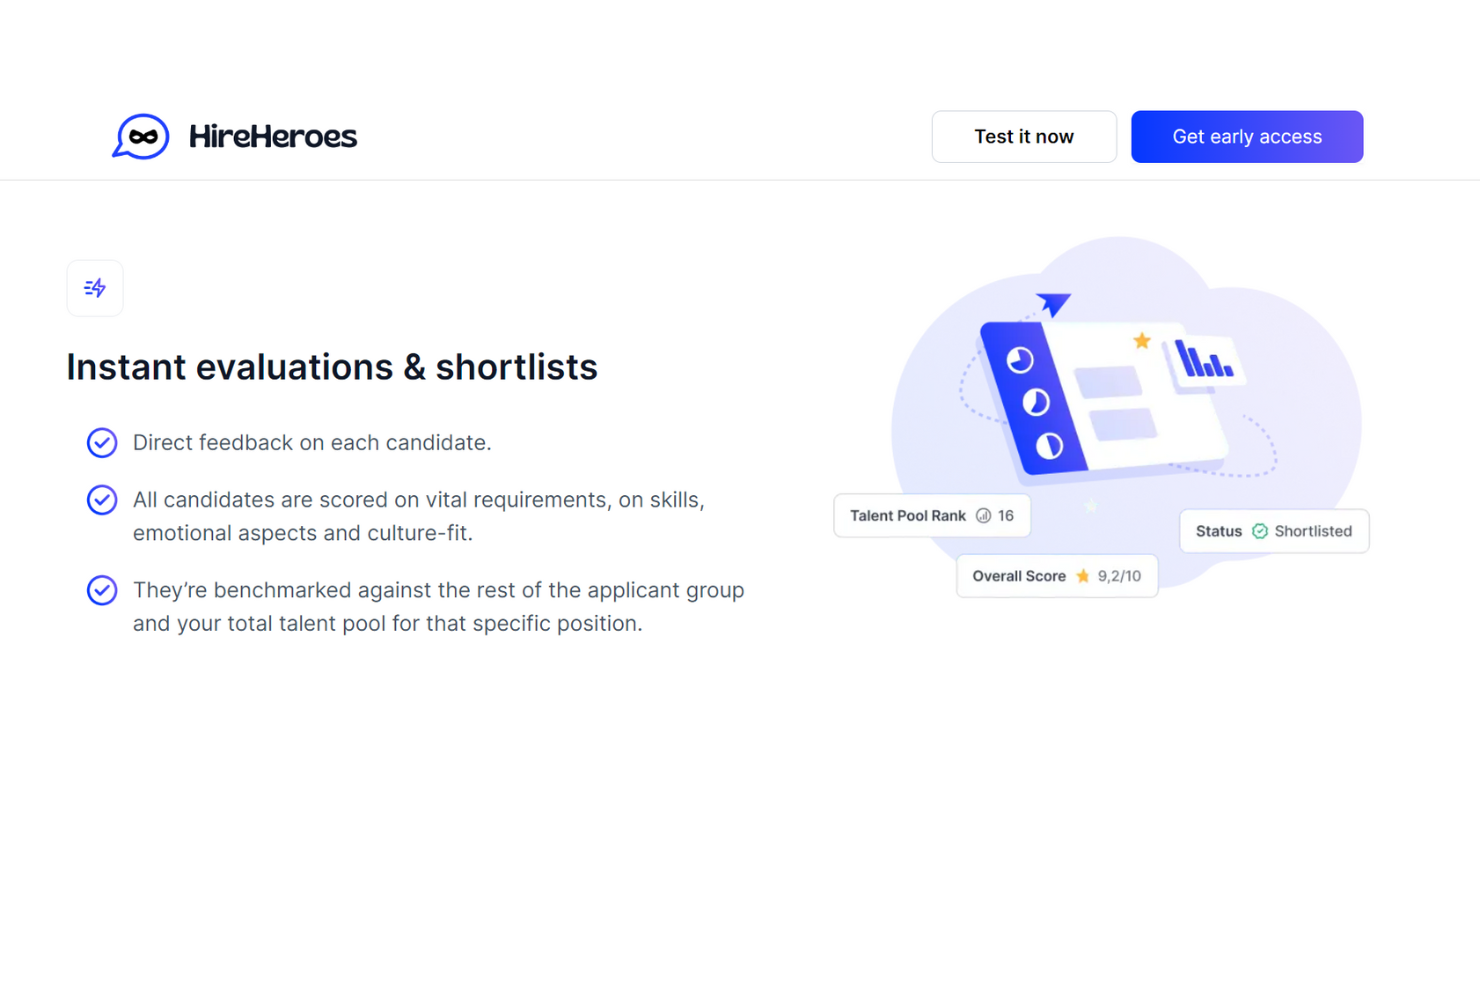Click the Status Shortlisted badge
Viewport: 1480px width, 987px height.
[x=1273, y=531]
